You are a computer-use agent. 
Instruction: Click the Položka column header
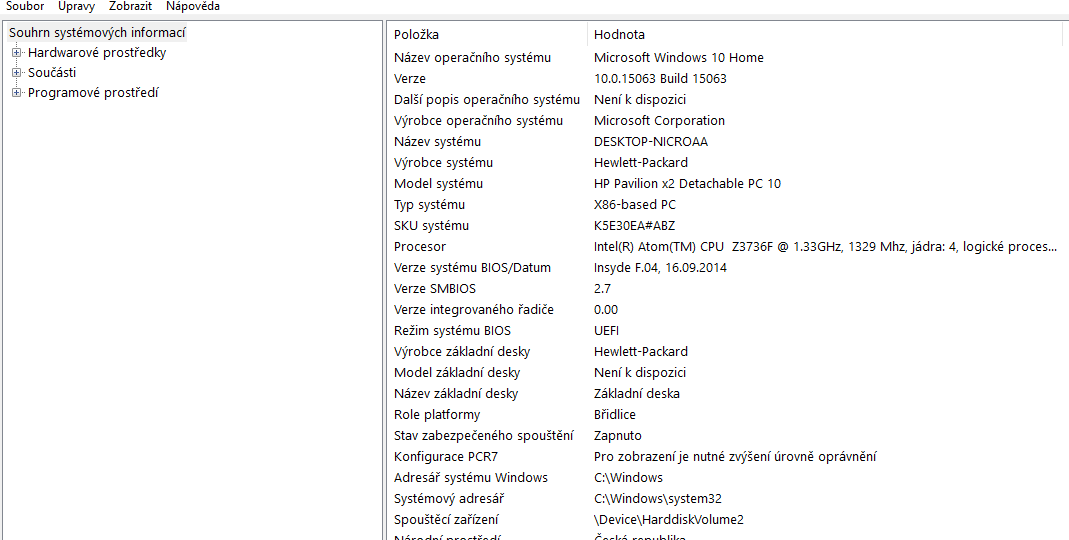pyautogui.click(x=416, y=35)
